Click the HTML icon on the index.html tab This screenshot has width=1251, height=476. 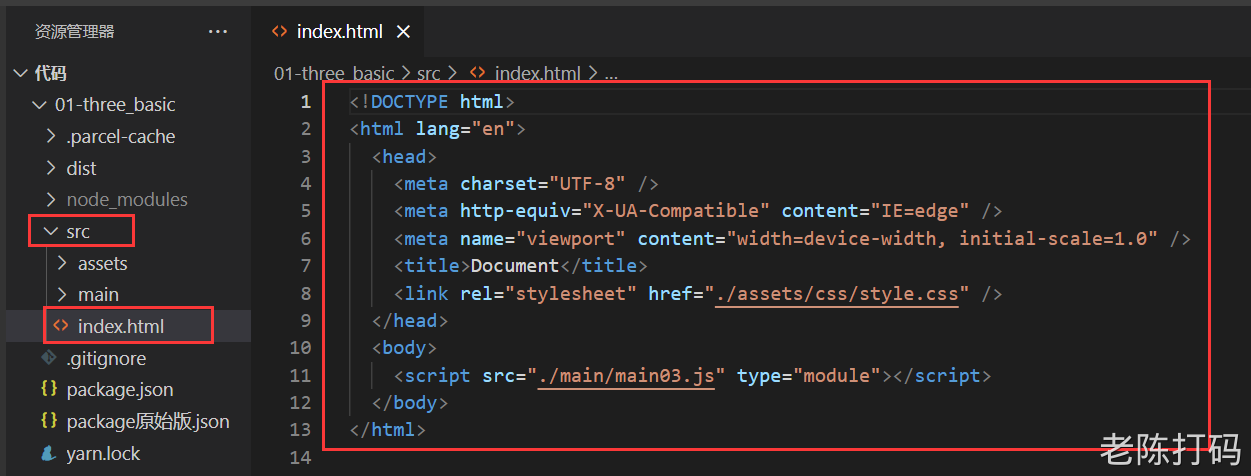280,32
